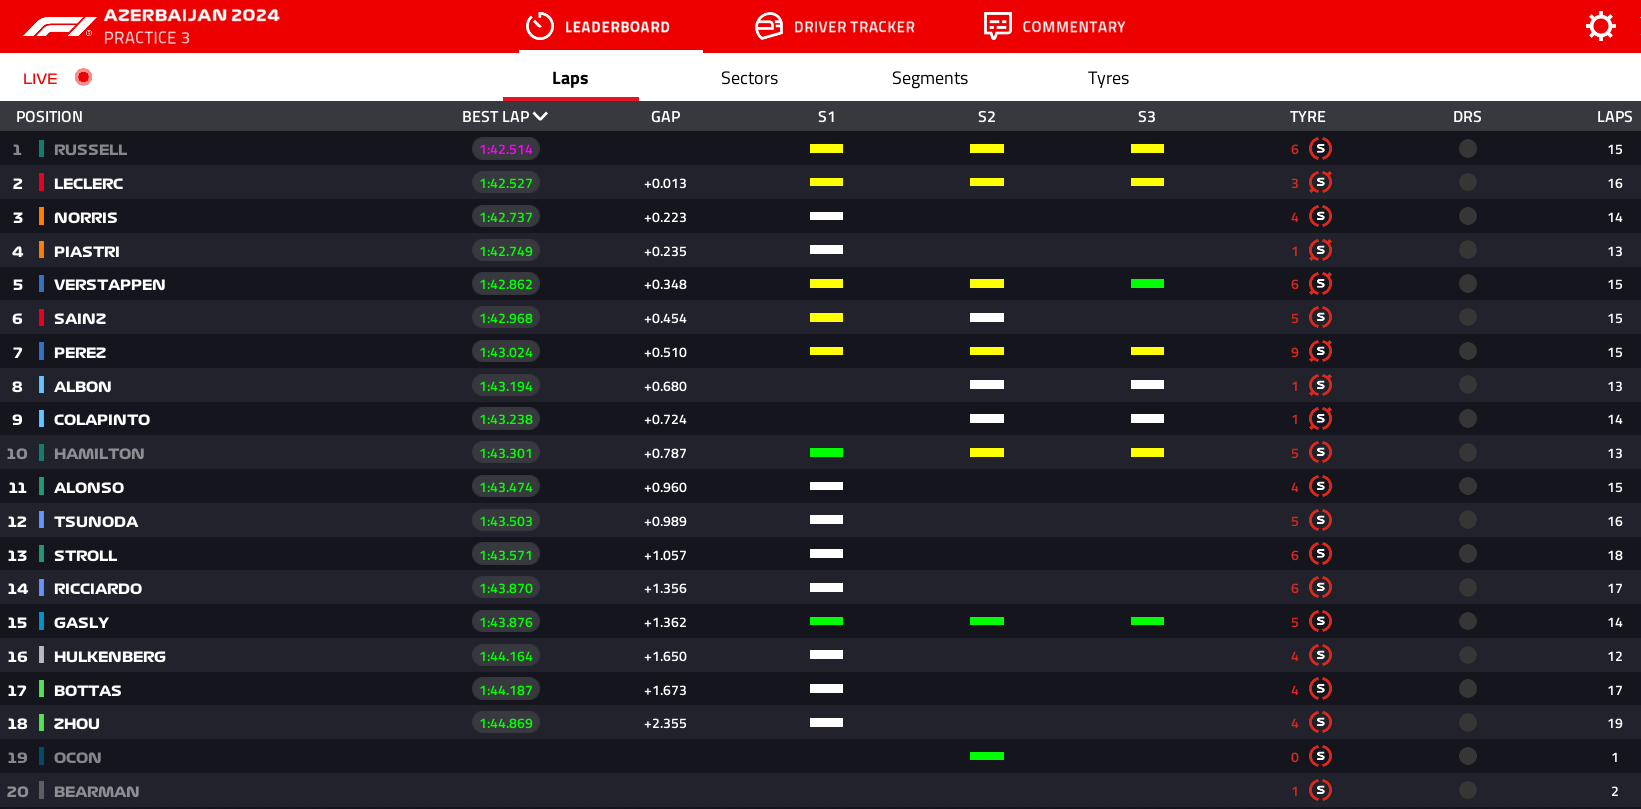Click Tsunoda's soft tyre icon
The height and width of the screenshot is (809, 1641).
(x=1321, y=521)
